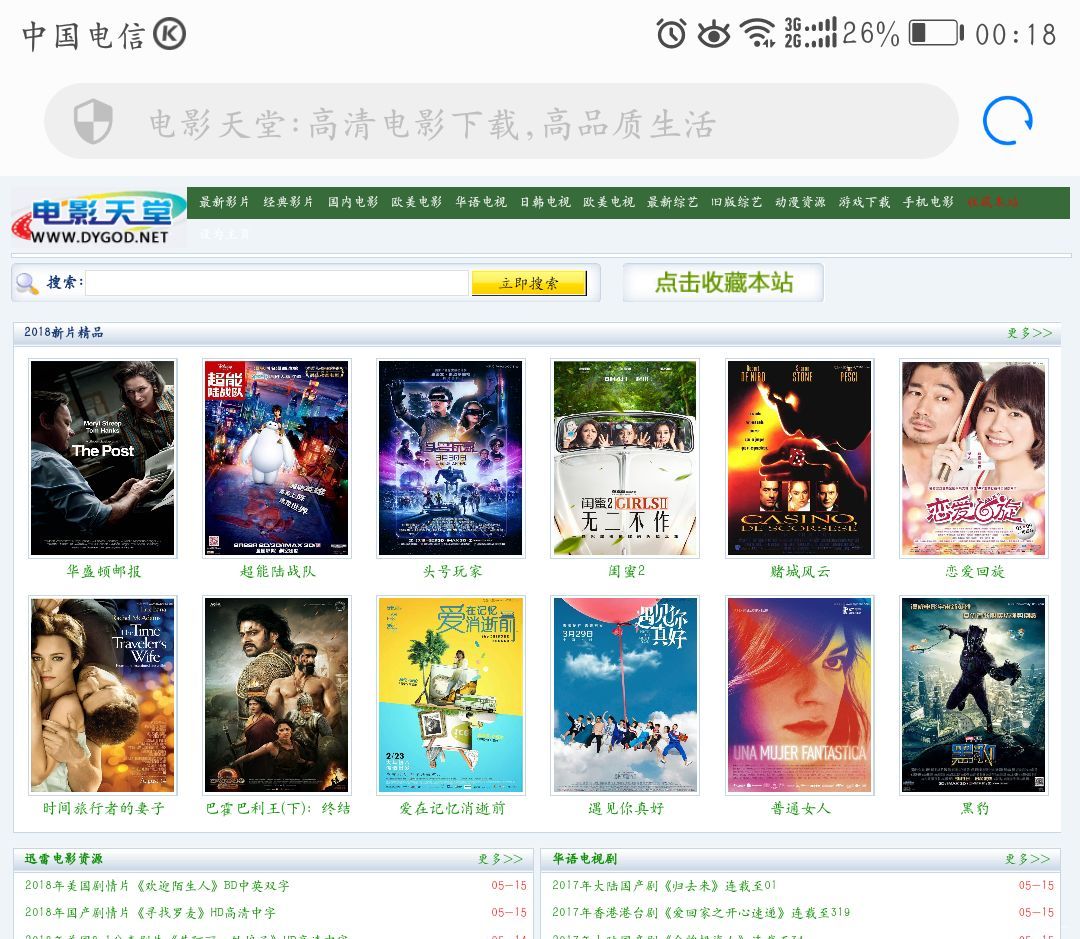
Task: Open the 日韩电视 menu item
Action: click(545, 202)
